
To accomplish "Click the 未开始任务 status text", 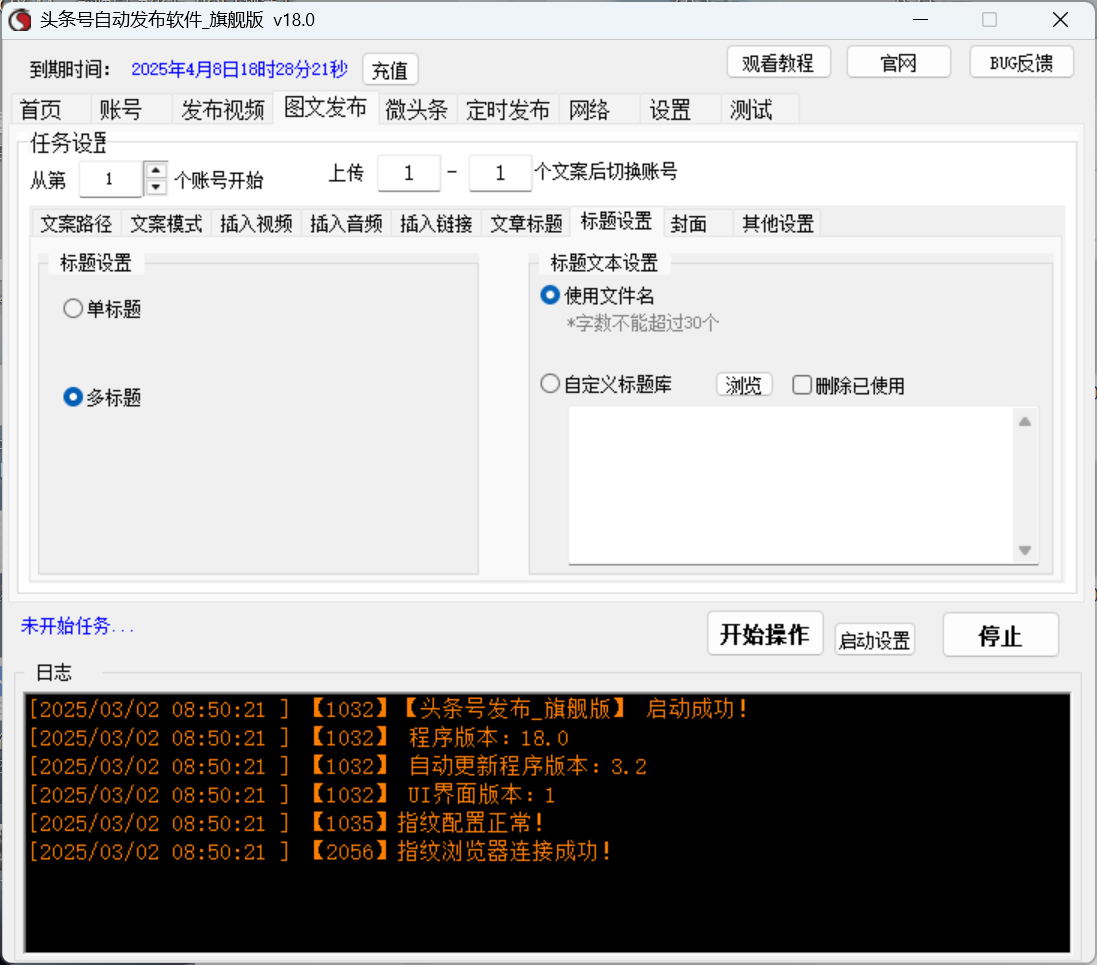I will point(77,626).
